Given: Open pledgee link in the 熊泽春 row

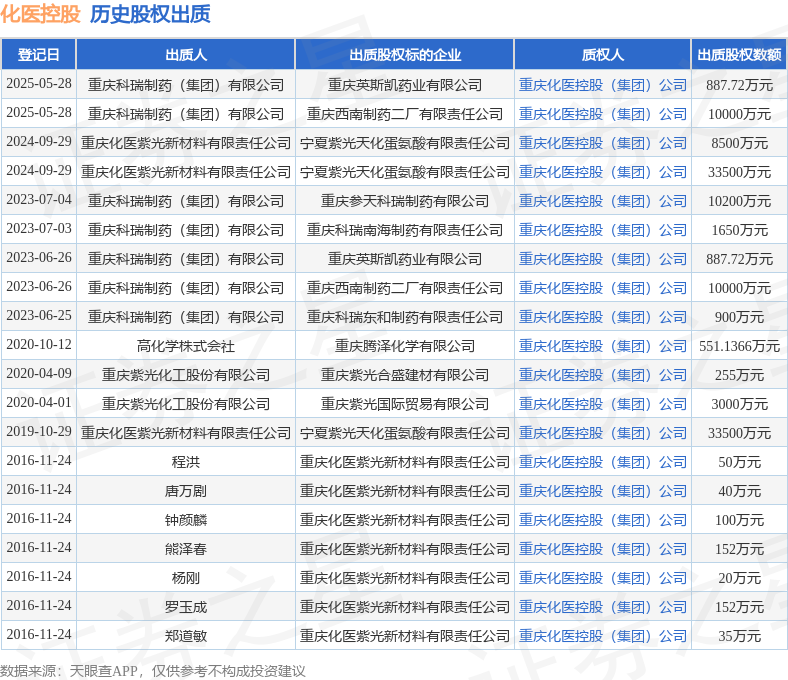Looking at the screenshot, I should point(602,549).
